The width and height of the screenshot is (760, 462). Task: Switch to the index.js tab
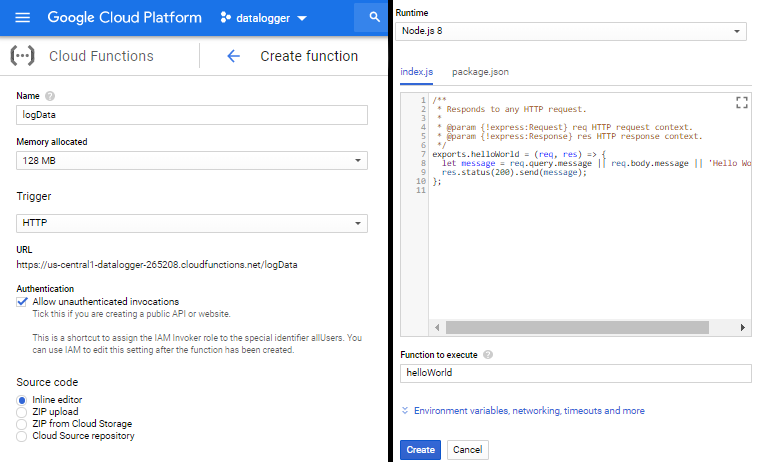416,72
